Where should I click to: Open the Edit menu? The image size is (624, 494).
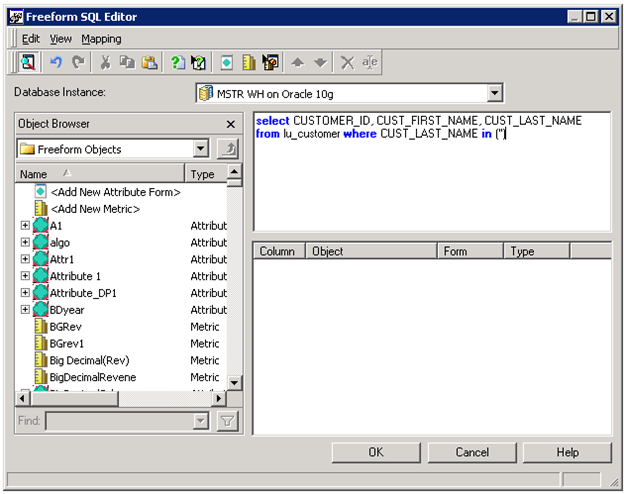31,39
